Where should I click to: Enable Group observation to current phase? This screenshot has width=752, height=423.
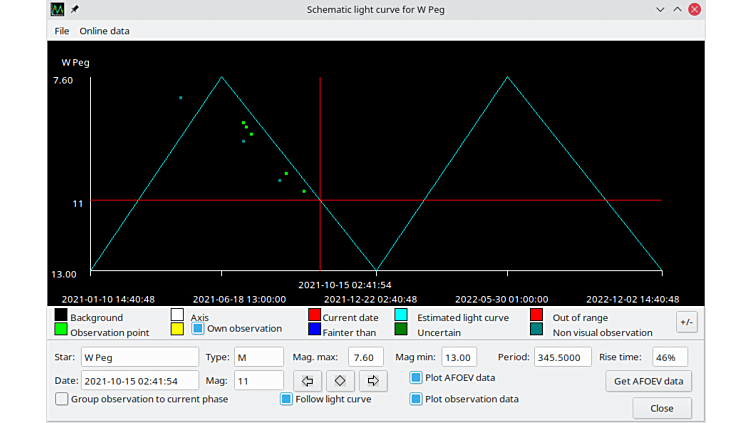(x=62, y=399)
